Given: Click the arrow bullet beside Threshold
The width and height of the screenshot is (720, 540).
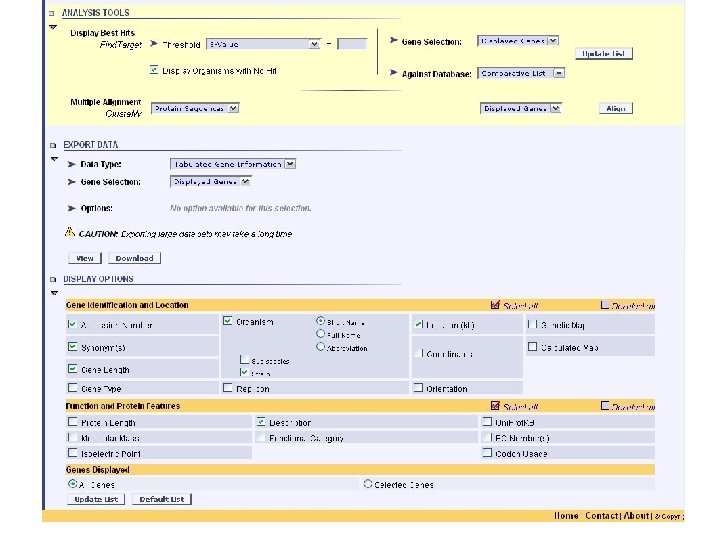Looking at the screenshot, I should click(x=152, y=45).
